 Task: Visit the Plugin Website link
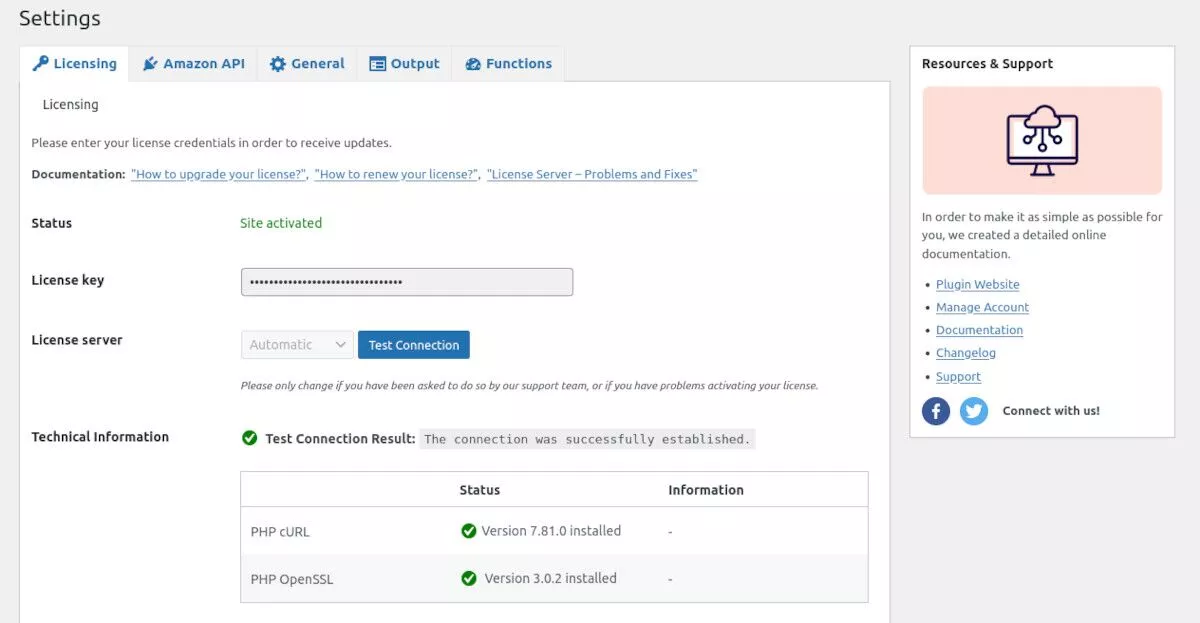pos(977,285)
